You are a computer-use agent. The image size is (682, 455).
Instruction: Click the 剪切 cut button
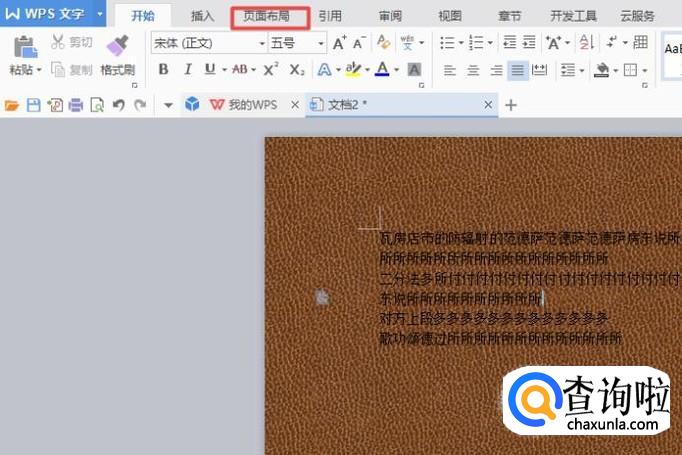click(72, 42)
